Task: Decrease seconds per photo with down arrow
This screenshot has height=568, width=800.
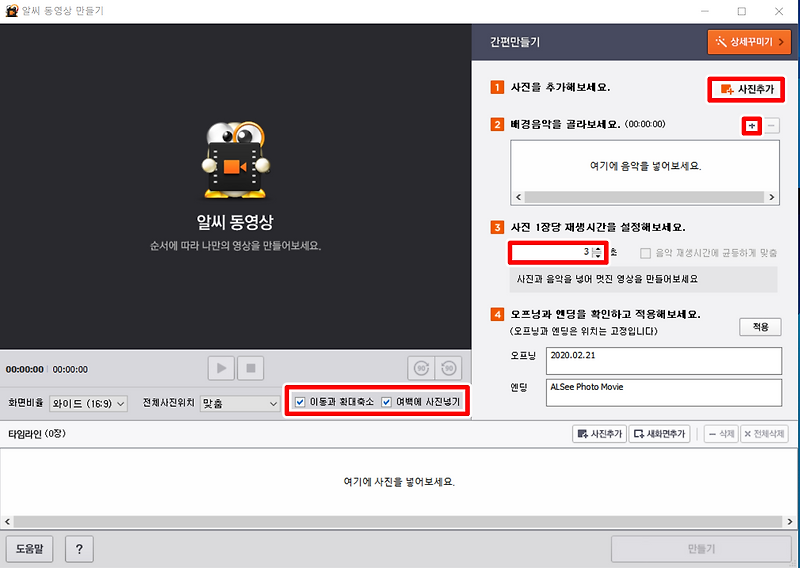Action: pos(597,256)
